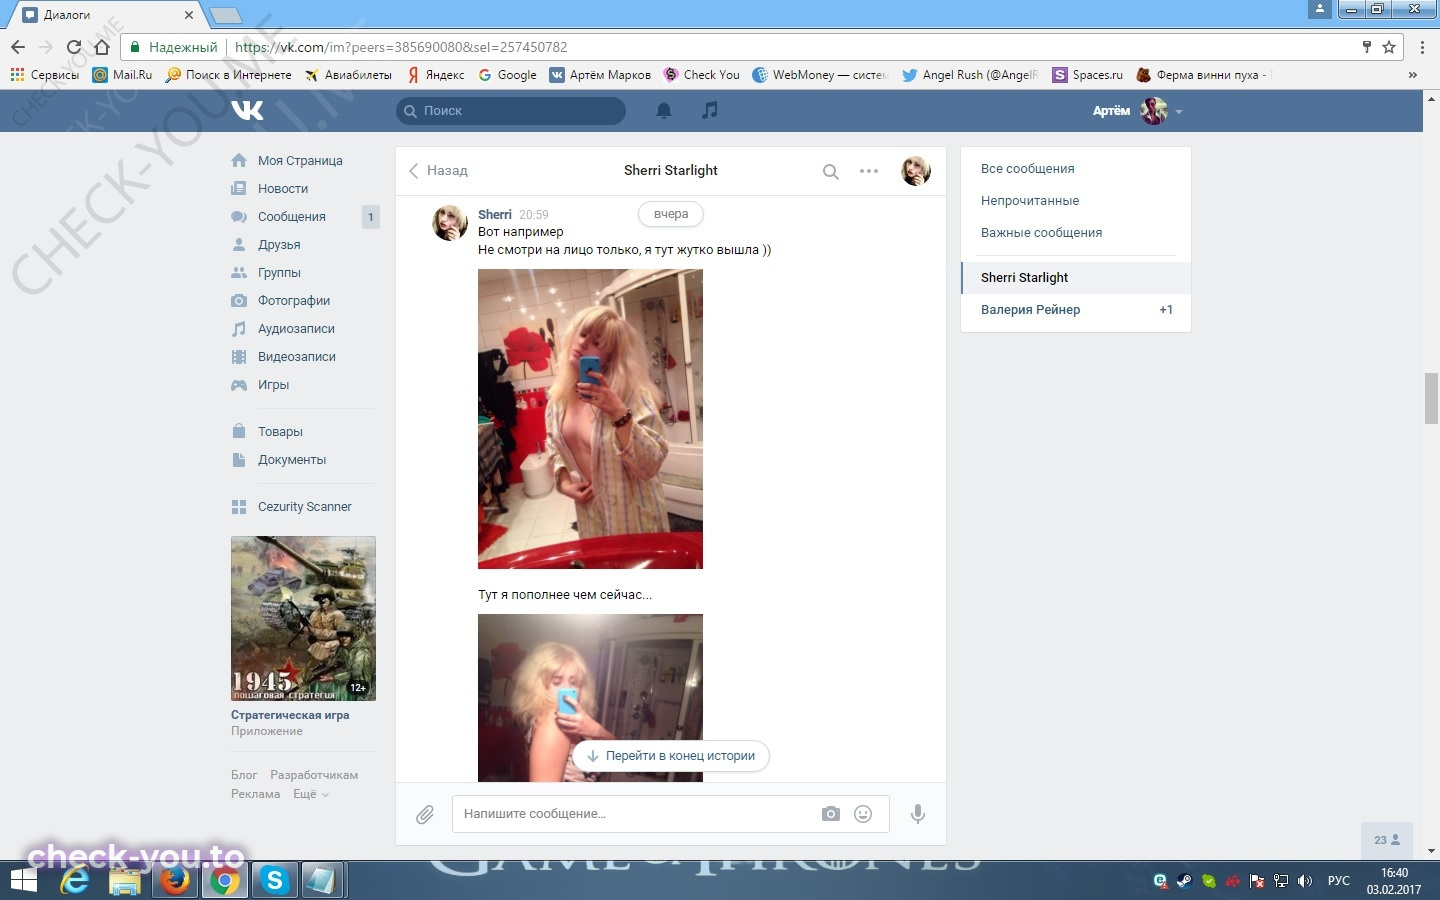The width and height of the screenshot is (1440, 900).
Task: Click the Windows Start button
Action: click(x=23, y=880)
